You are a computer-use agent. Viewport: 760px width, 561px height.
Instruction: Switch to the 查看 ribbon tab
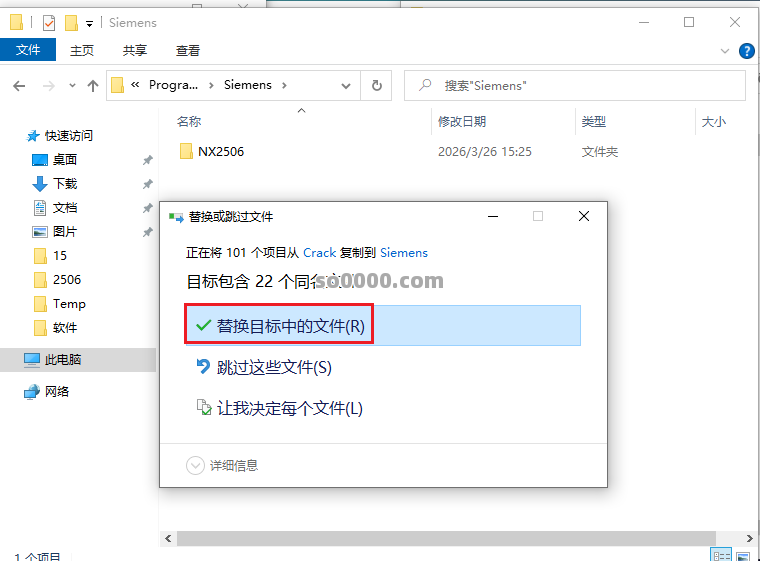tap(188, 50)
